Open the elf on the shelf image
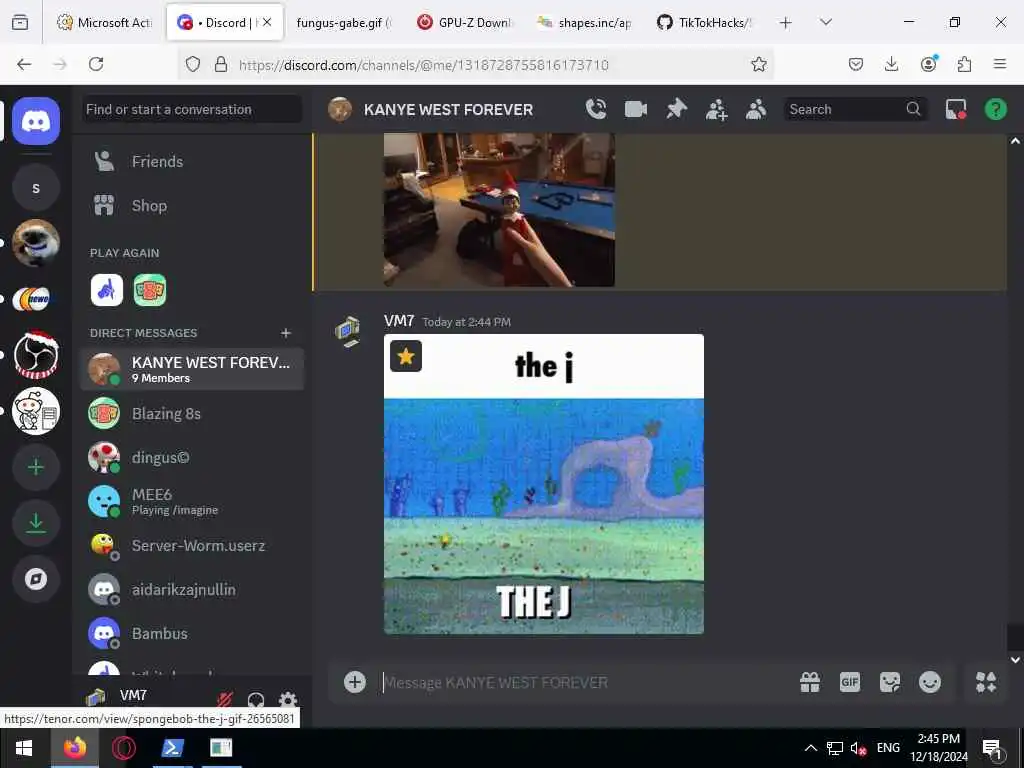 [x=499, y=210]
